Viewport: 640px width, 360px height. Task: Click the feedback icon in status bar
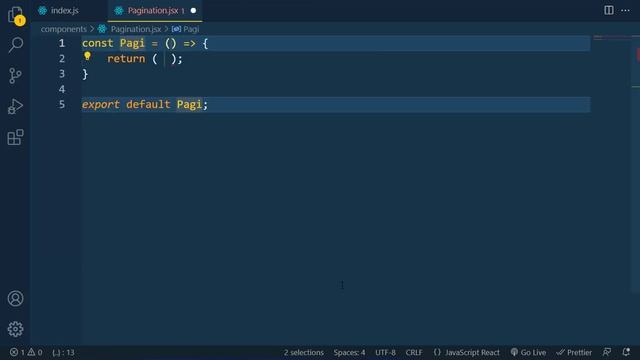point(607,352)
